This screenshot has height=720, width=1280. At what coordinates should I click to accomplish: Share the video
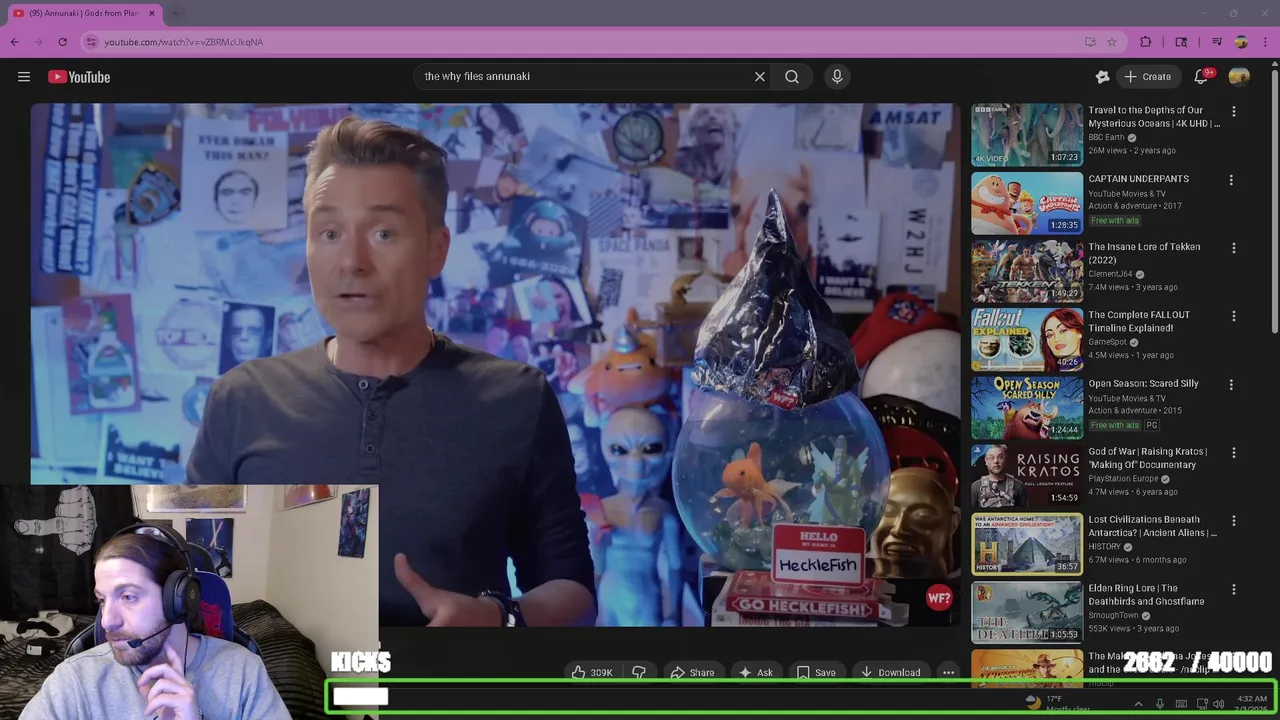tap(692, 673)
